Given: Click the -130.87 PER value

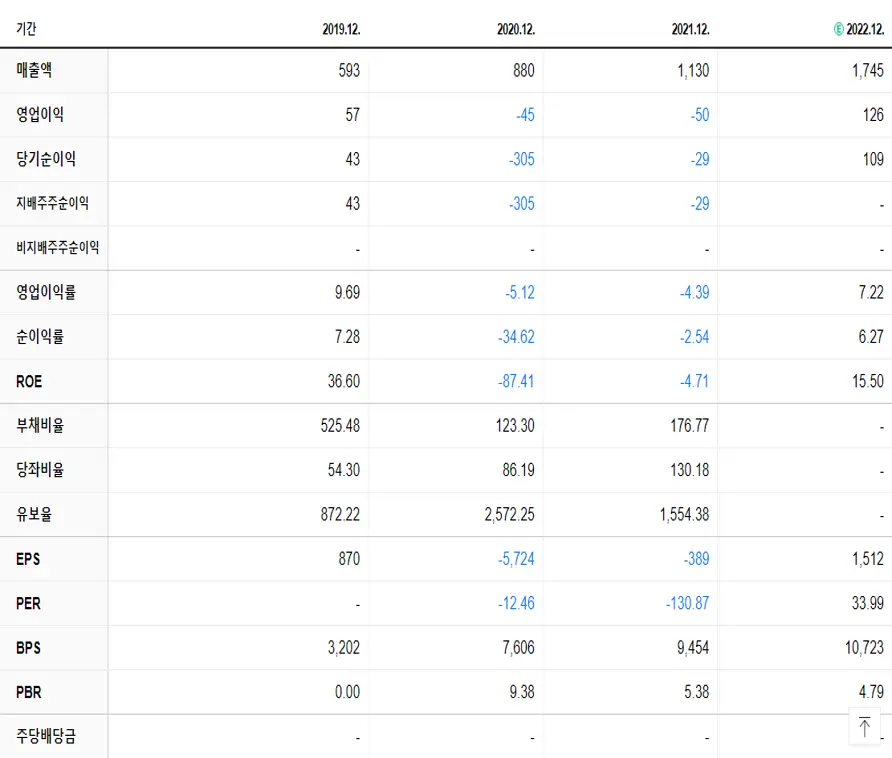Looking at the screenshot, I should tap(688, 603).
